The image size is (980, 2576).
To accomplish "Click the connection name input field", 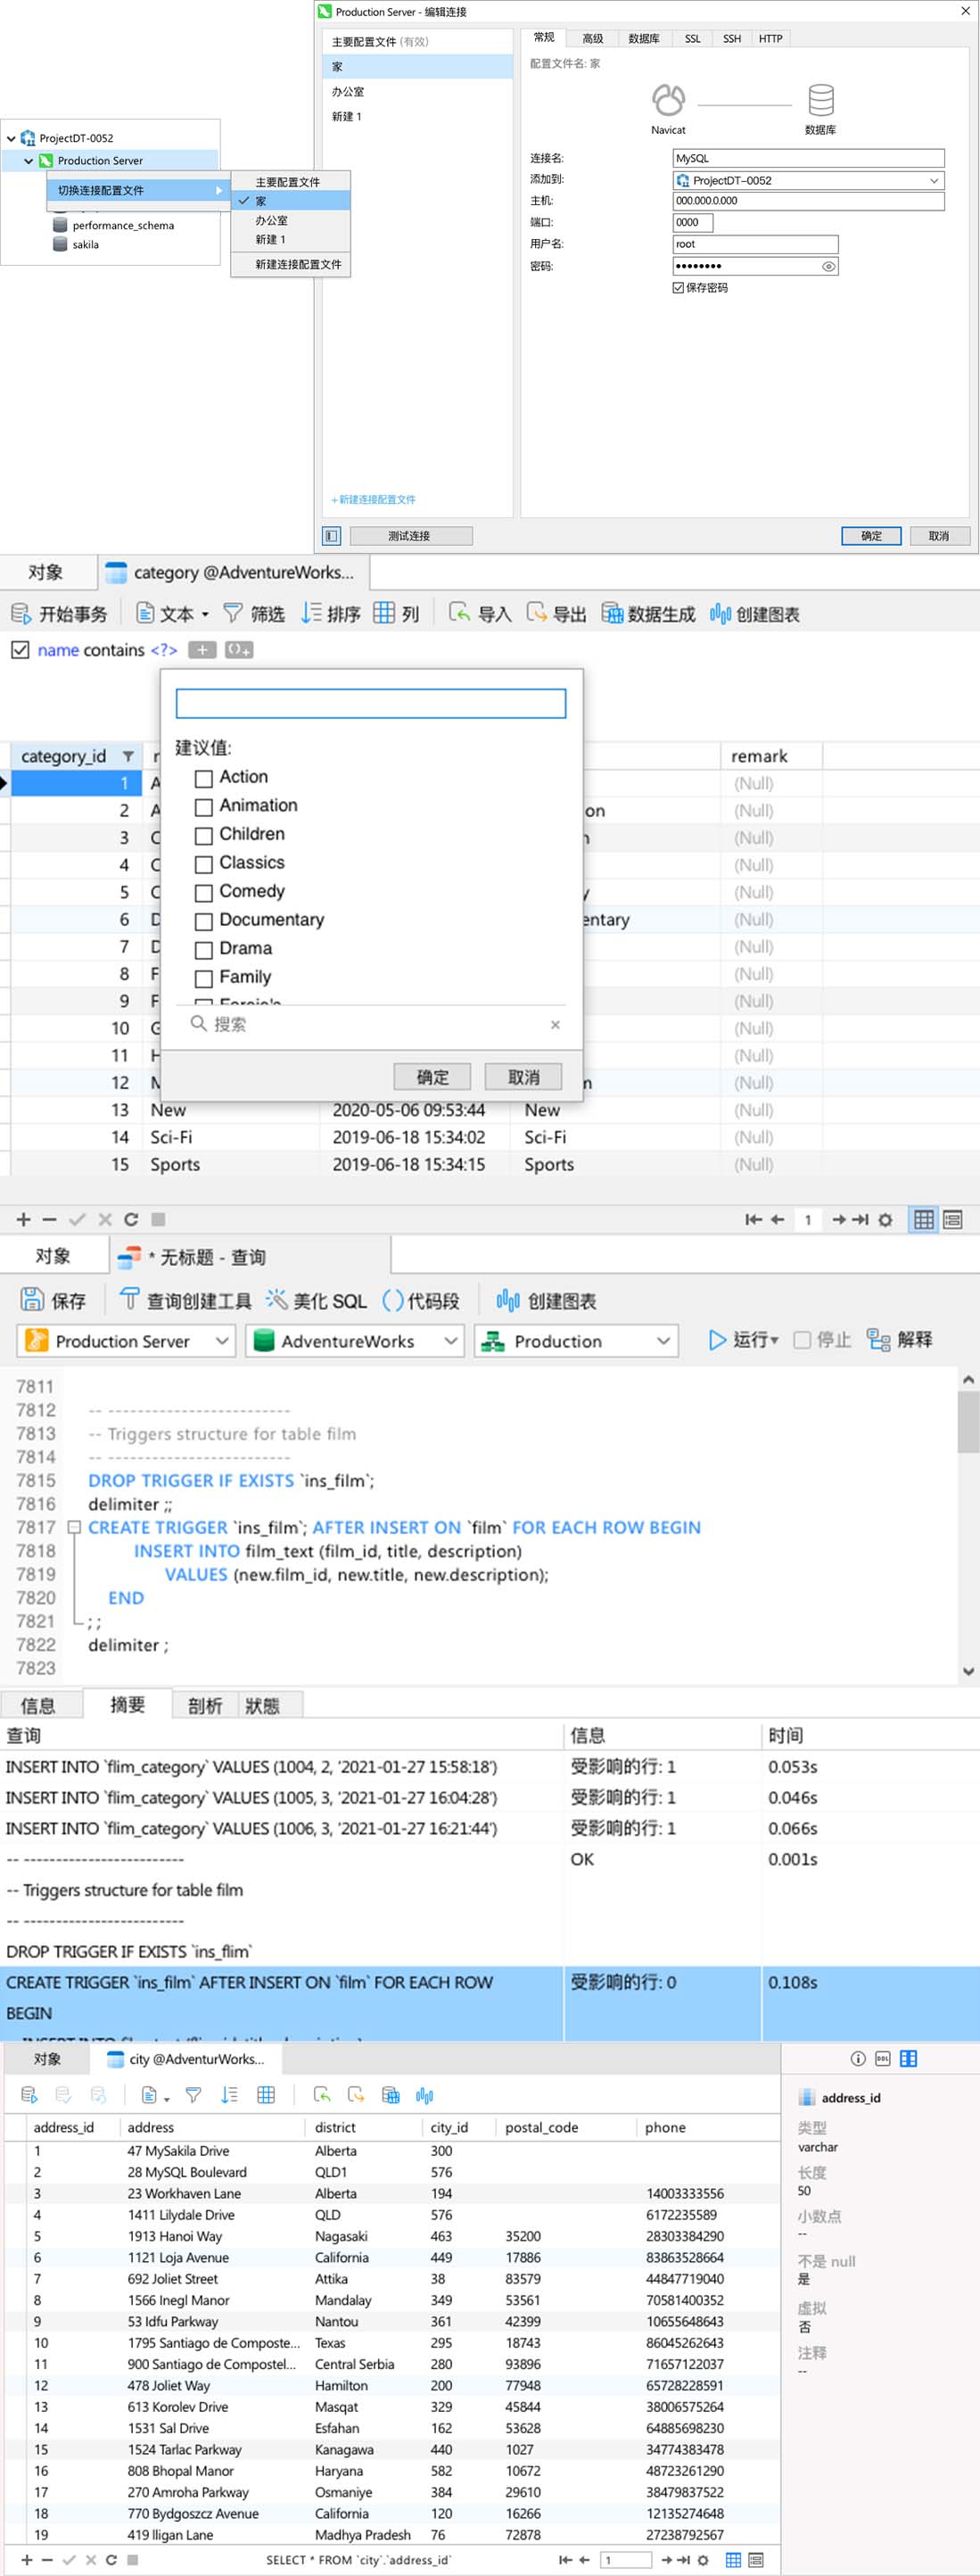I will tap(807, 158).
